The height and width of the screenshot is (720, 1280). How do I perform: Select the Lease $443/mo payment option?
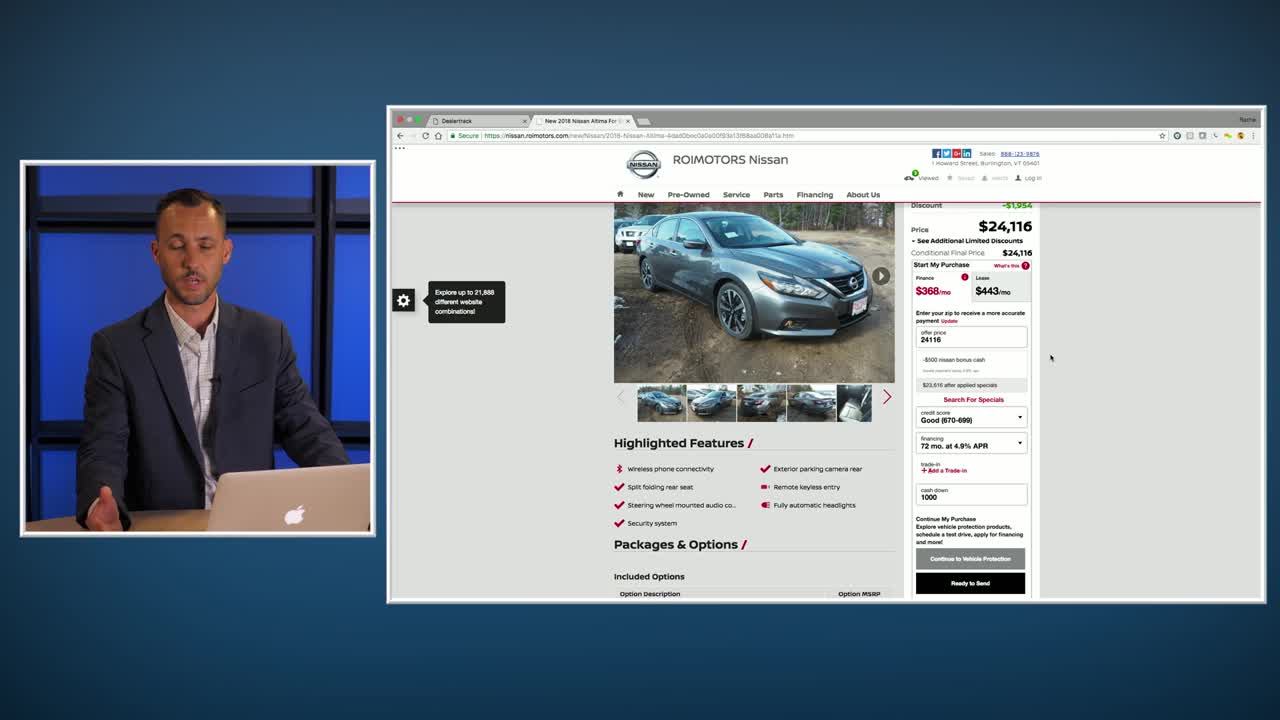1001,286
